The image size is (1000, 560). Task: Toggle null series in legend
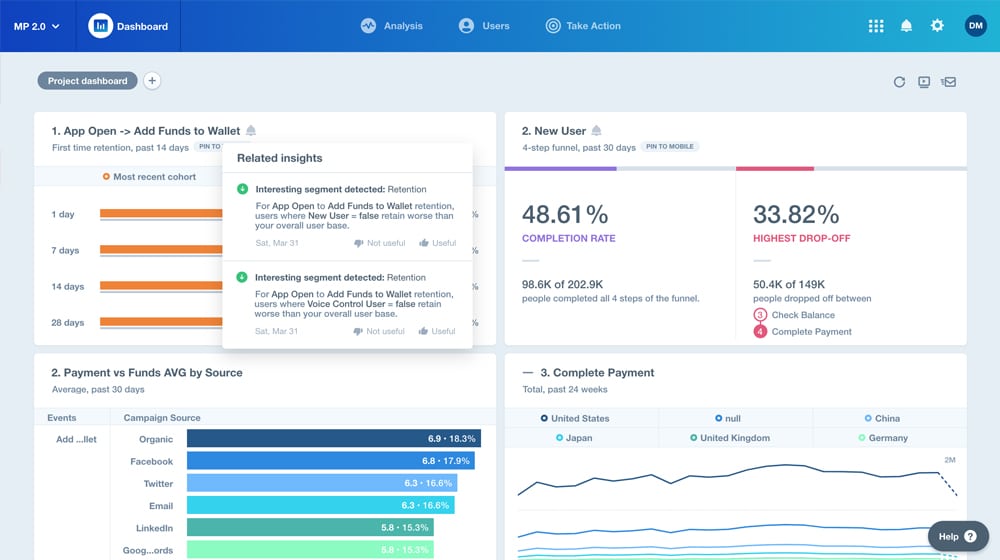pos(728,418)
